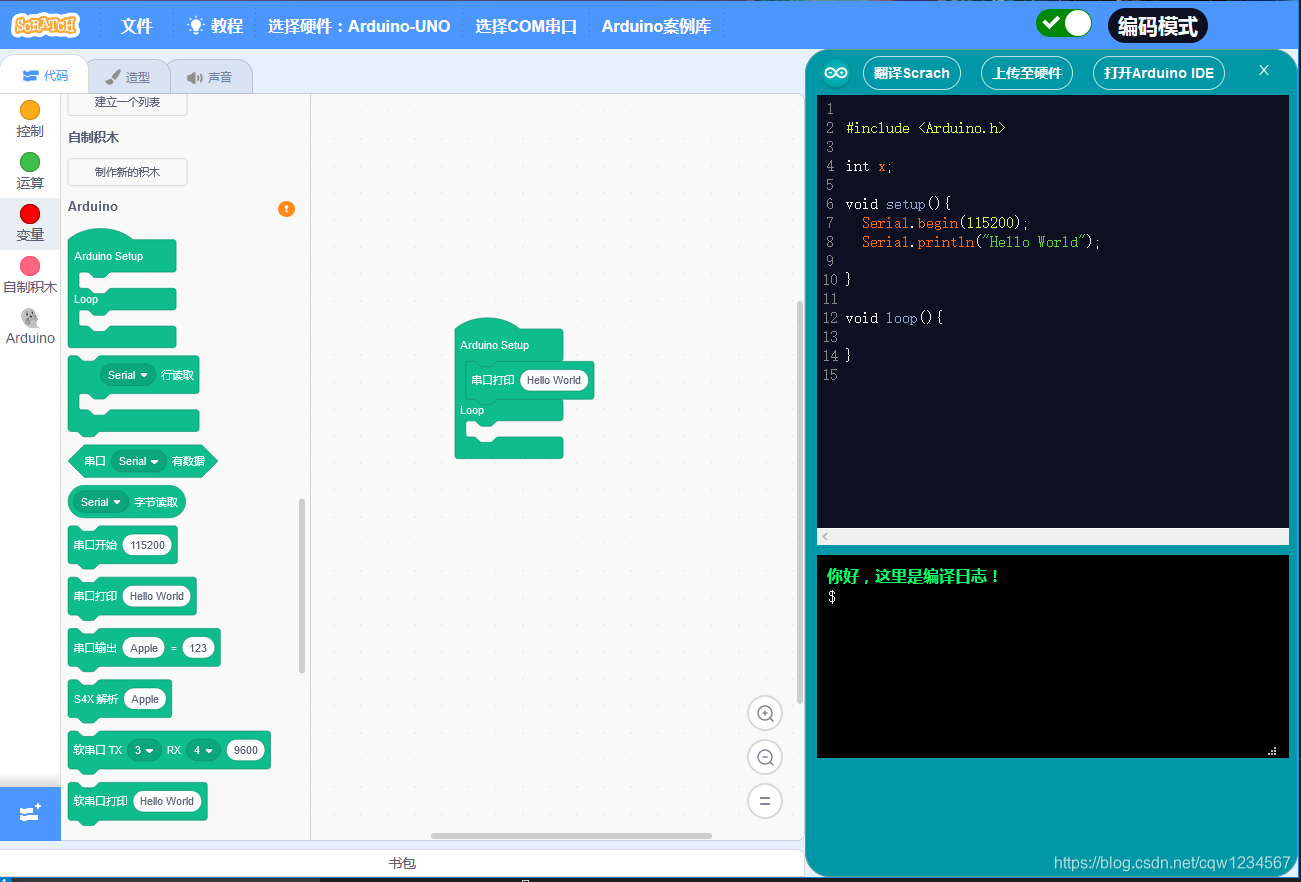The height and width of the screenshot is (882, 1301).
Task: Open the 选择COM串口 menu
Action: point(526,26)
